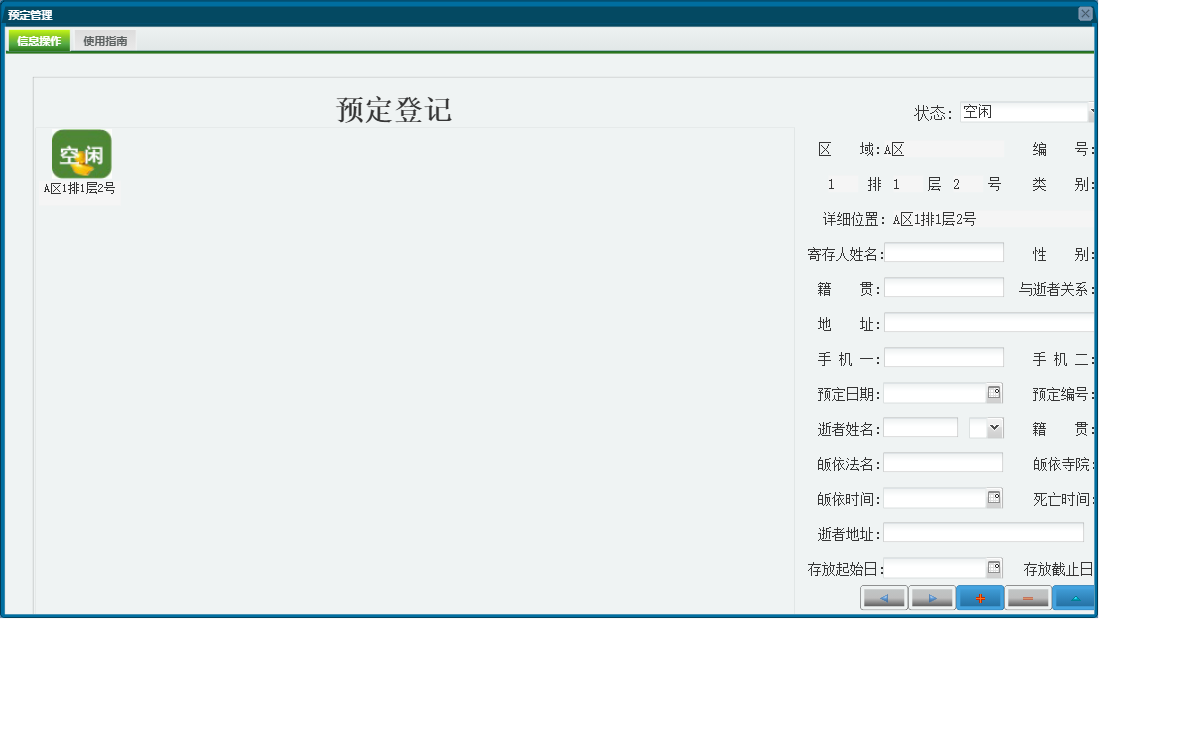Viewport: 1185px width, 742px height.
Task: Open the 状态 dropdown showing 空闲
Action: 1025,112
